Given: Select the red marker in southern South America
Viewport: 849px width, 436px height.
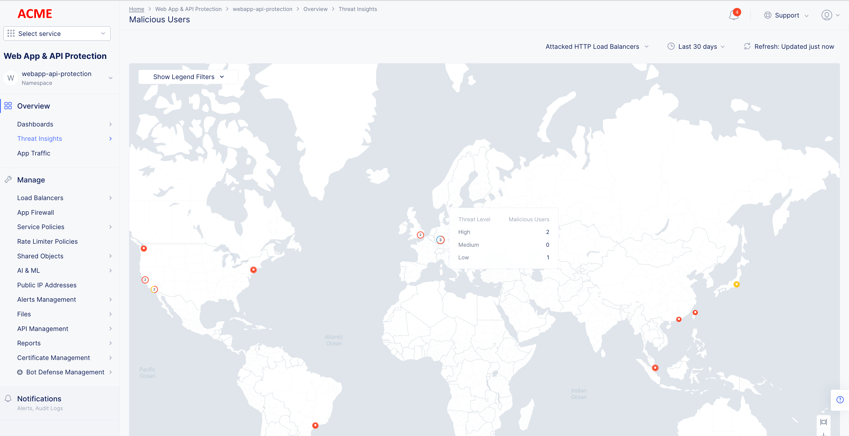Looking at the screenshot, I should click(x=315, y=426).
